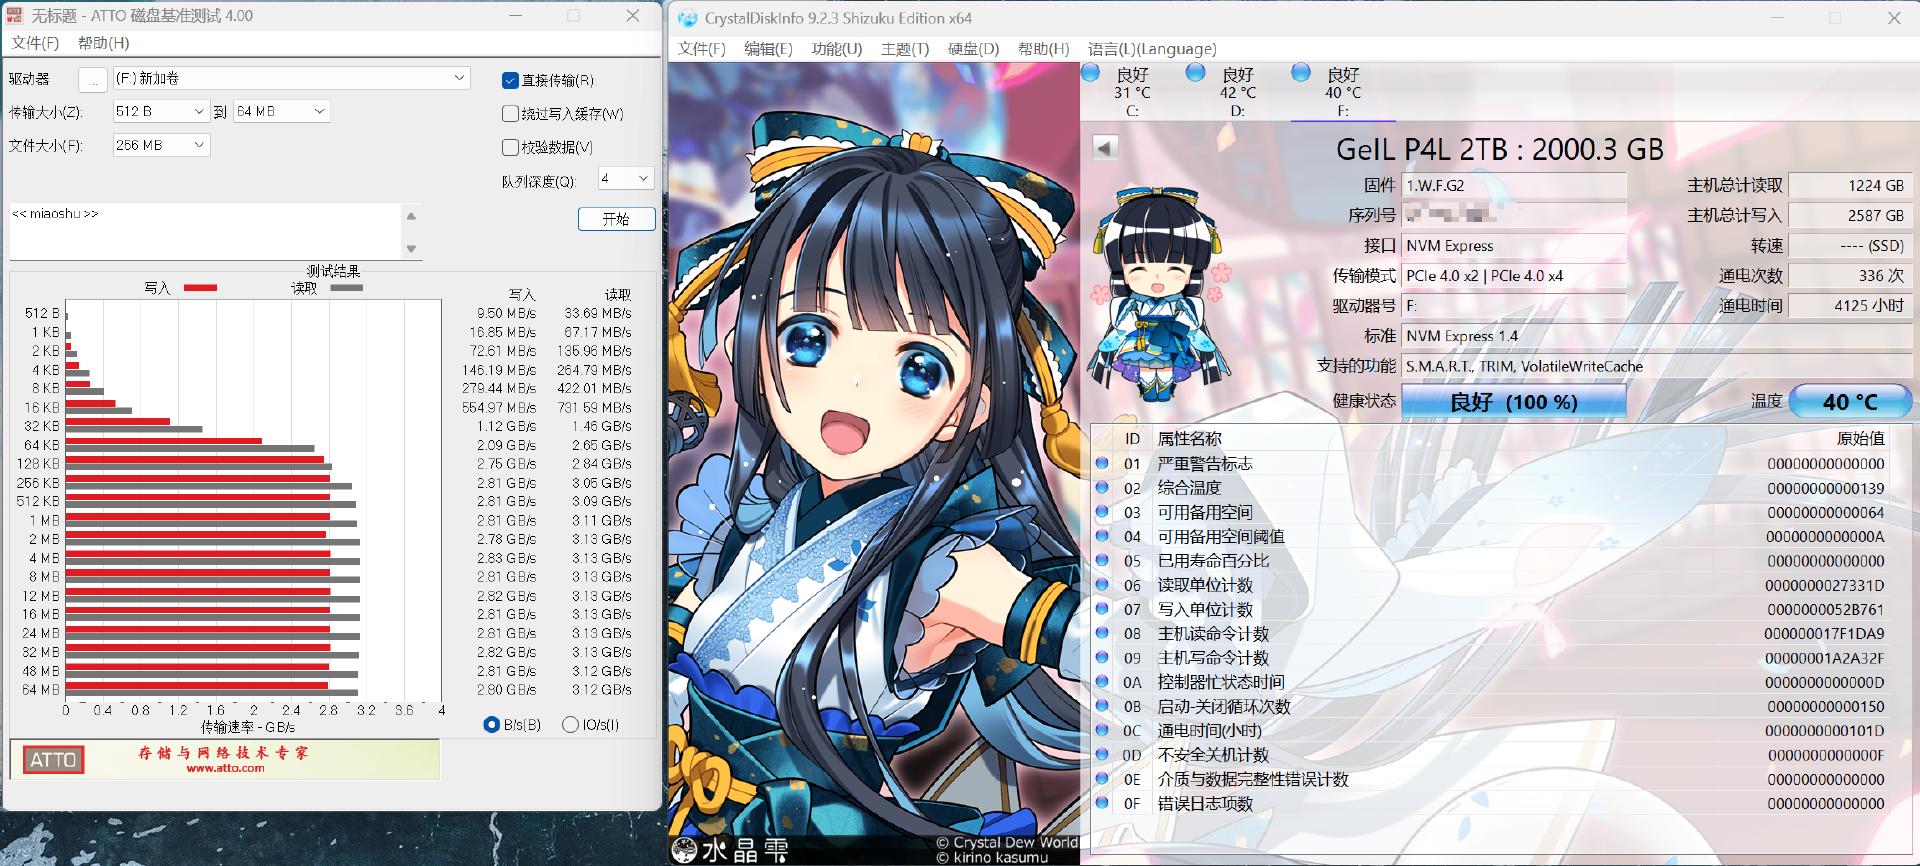Click status dot for attribute 07 写入单位计数
The height and width of the screenshot is (866, 1920).
click(x=1102, y=609)
